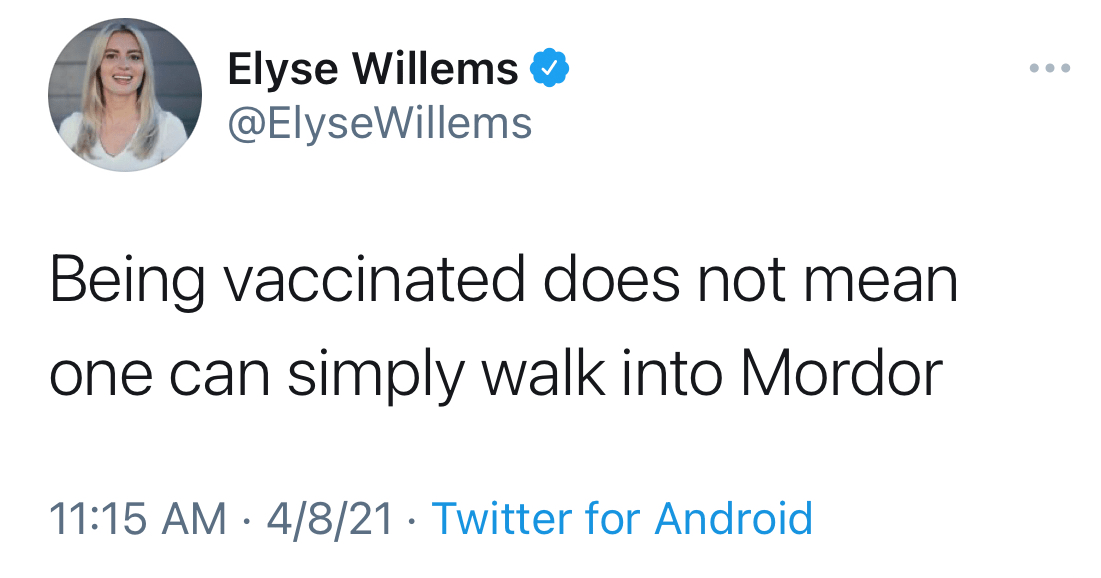The image size is (1101, 578).
Task: Open the @ElyseWillems handle link
Action: (380, 123)
